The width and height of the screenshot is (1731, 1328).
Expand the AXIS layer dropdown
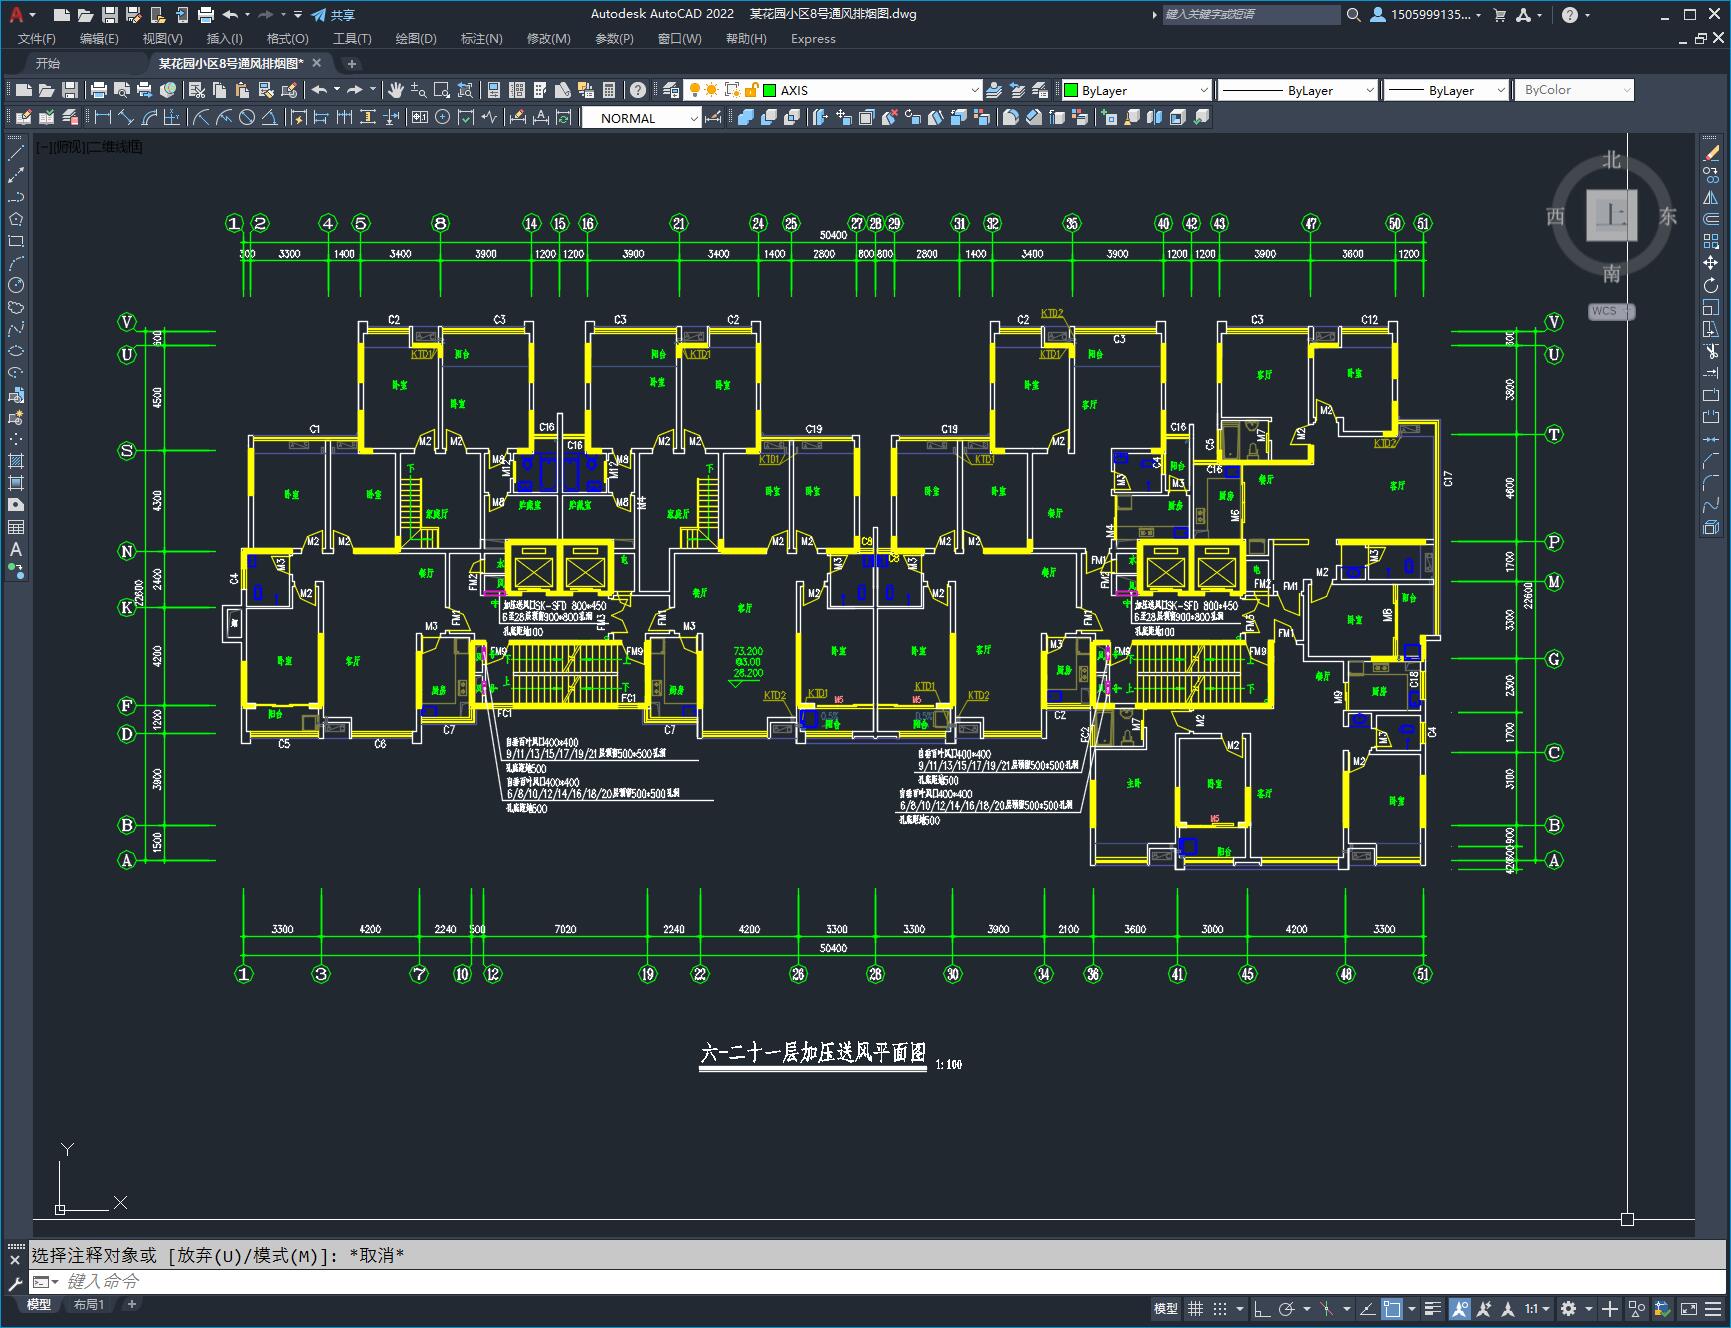click(x=871, y=90)
